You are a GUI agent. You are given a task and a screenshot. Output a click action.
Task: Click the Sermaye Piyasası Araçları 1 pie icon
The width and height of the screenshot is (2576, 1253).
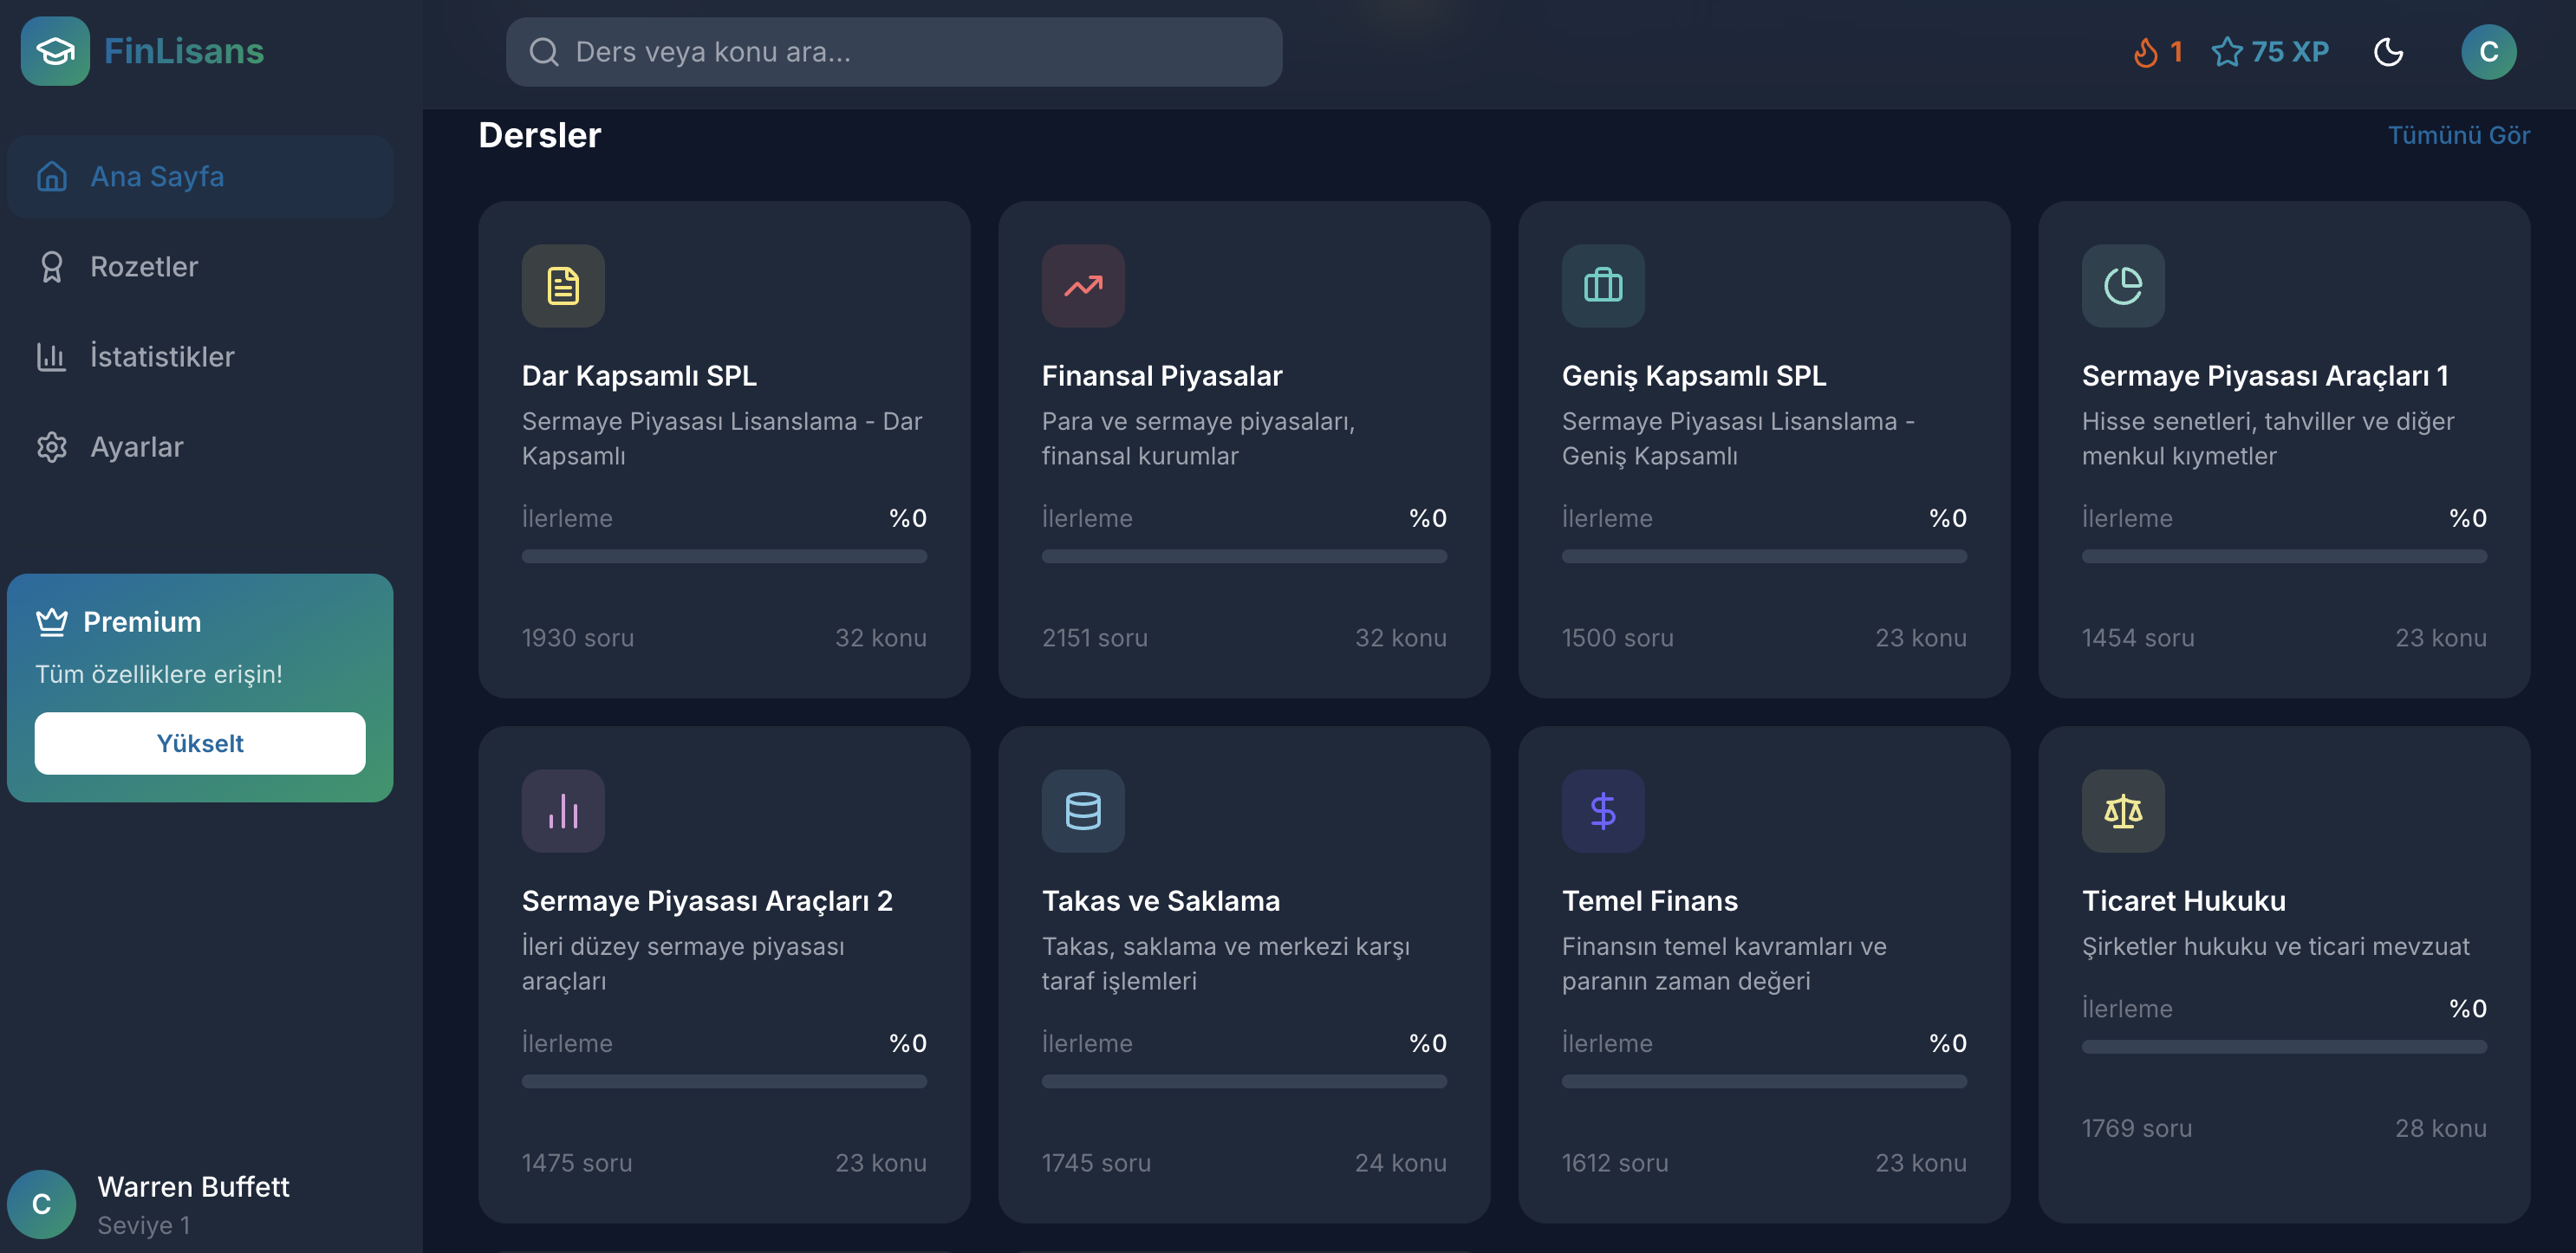[2123, 286]
